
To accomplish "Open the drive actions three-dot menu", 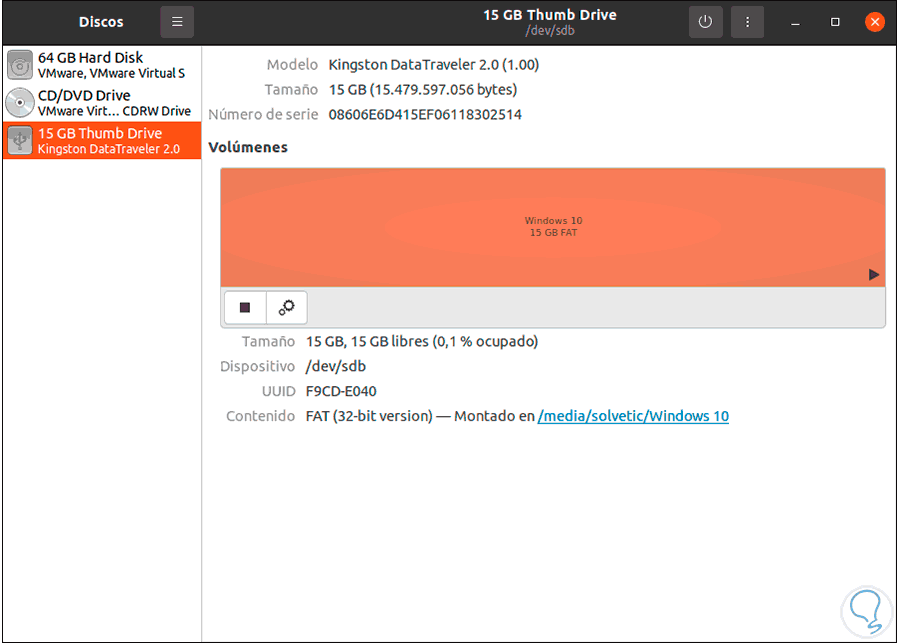I will [747, 21].
